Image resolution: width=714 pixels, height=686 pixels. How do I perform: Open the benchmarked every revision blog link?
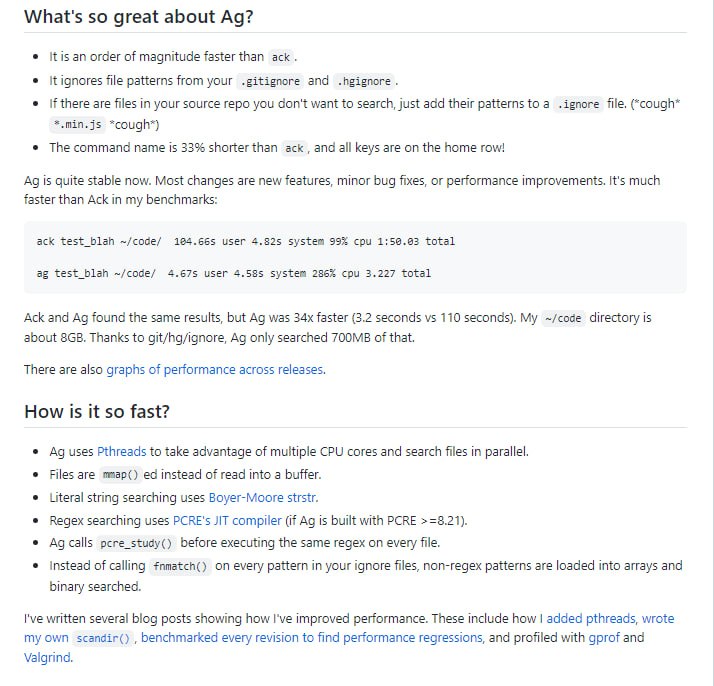[x=313, y=637]
